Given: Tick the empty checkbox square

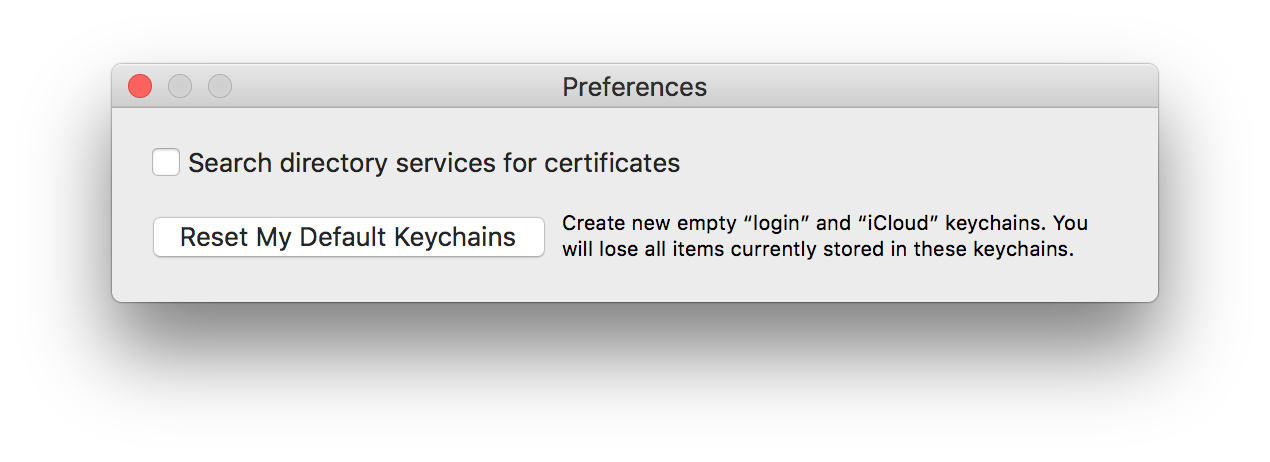Looking at the screenshot, I should 166,162.
